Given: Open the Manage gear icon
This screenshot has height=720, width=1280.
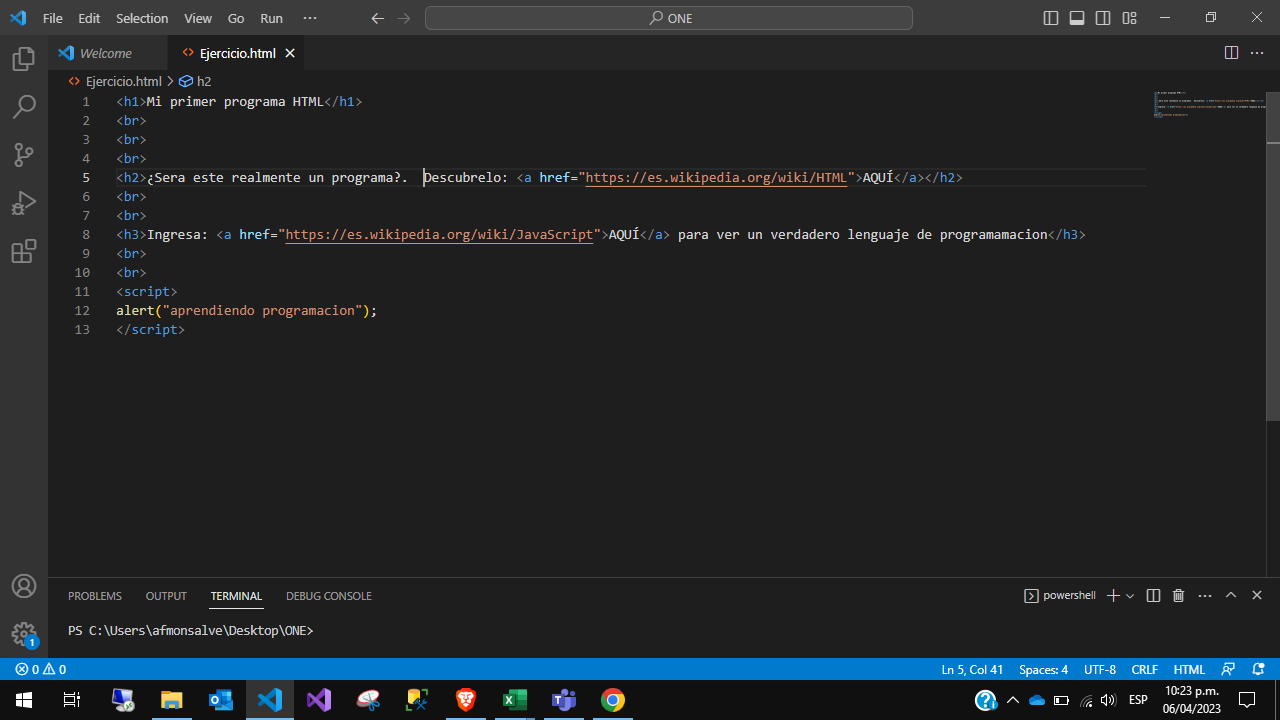Looking at the screenshot, I should click(x=24, y=634).
